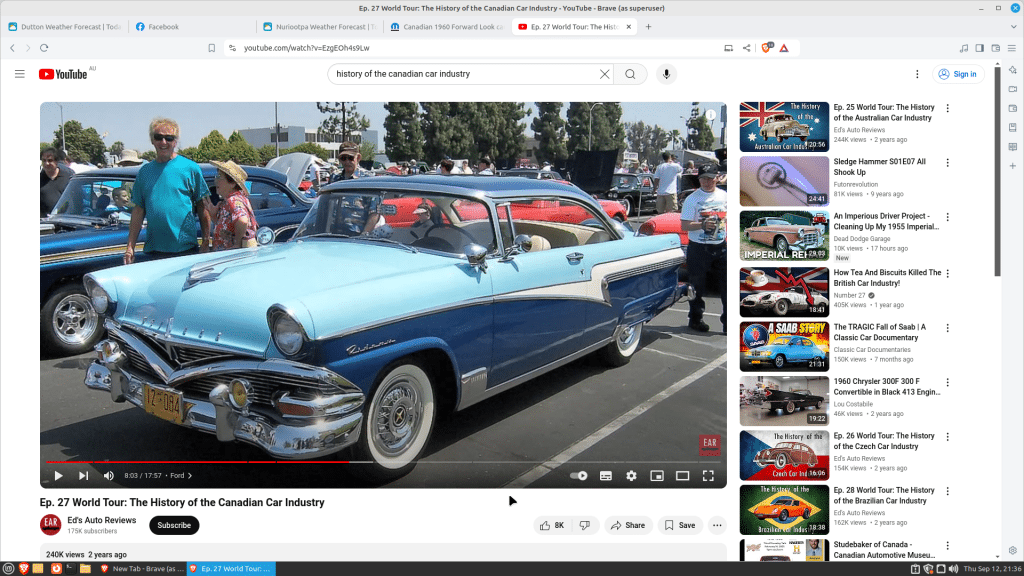Open the video settings gear
This screenshot has height=576, width=1024.
631,475
